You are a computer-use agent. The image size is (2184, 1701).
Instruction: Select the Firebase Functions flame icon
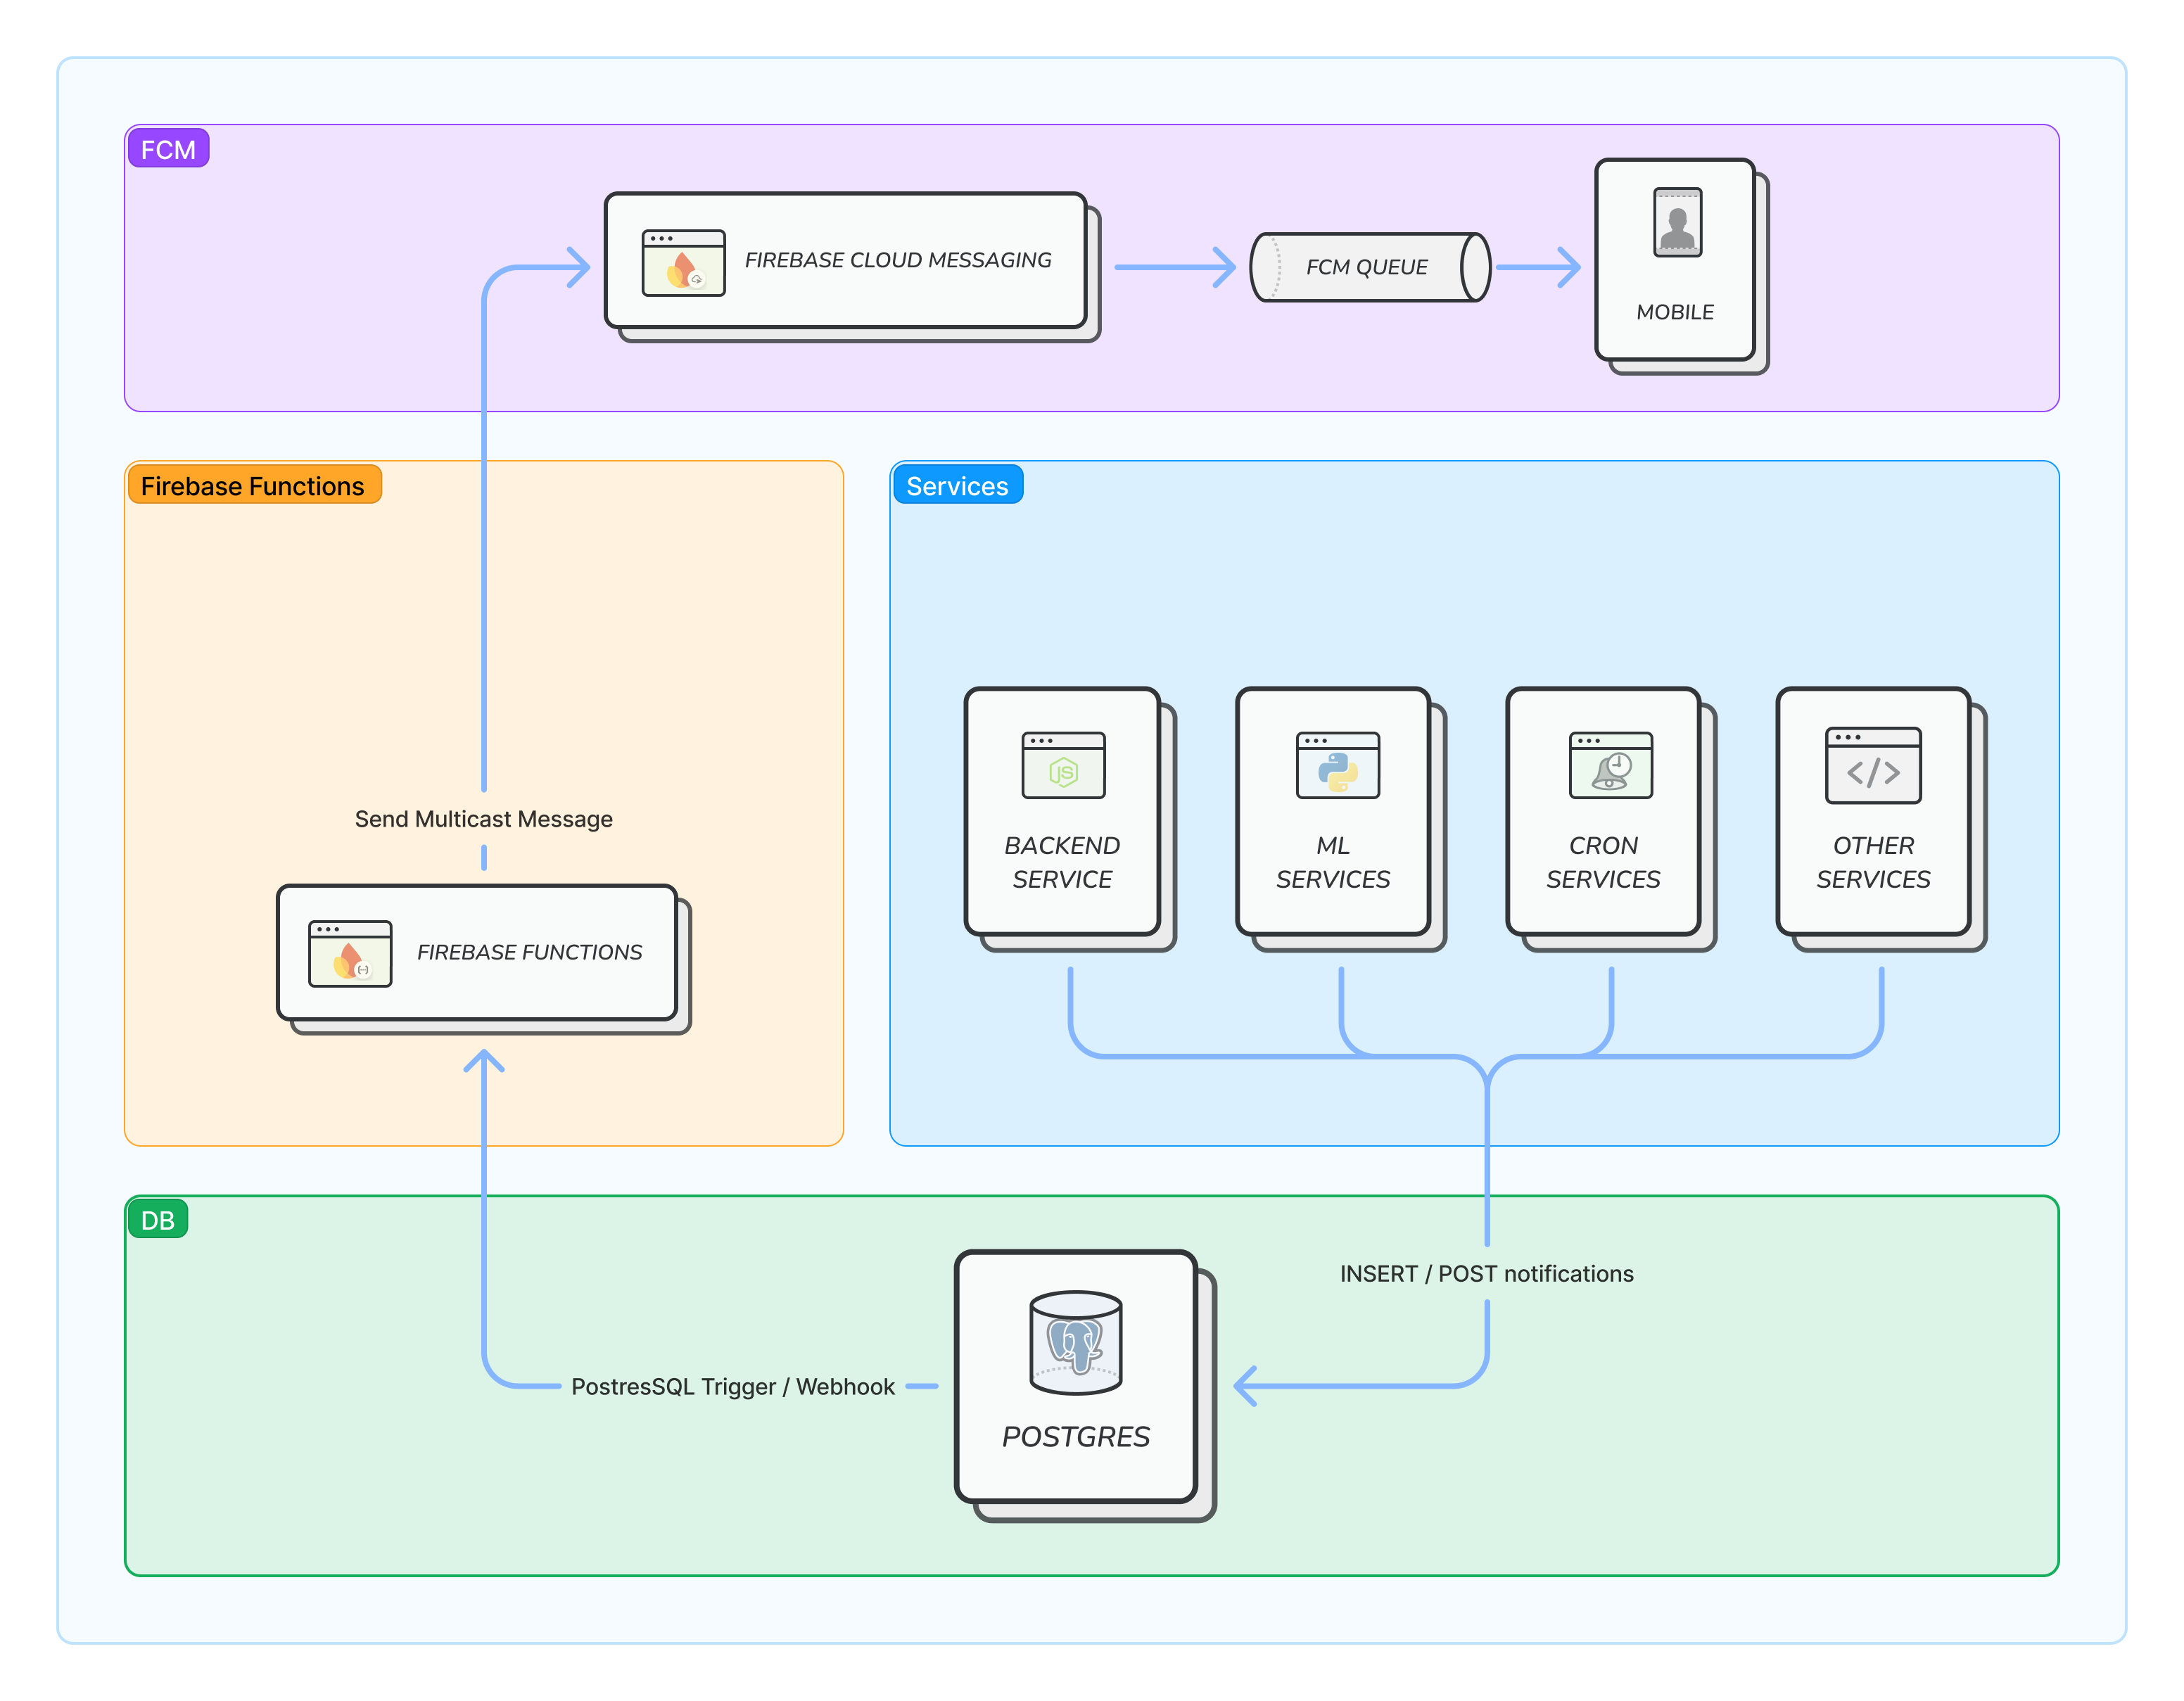click(350, 953)
